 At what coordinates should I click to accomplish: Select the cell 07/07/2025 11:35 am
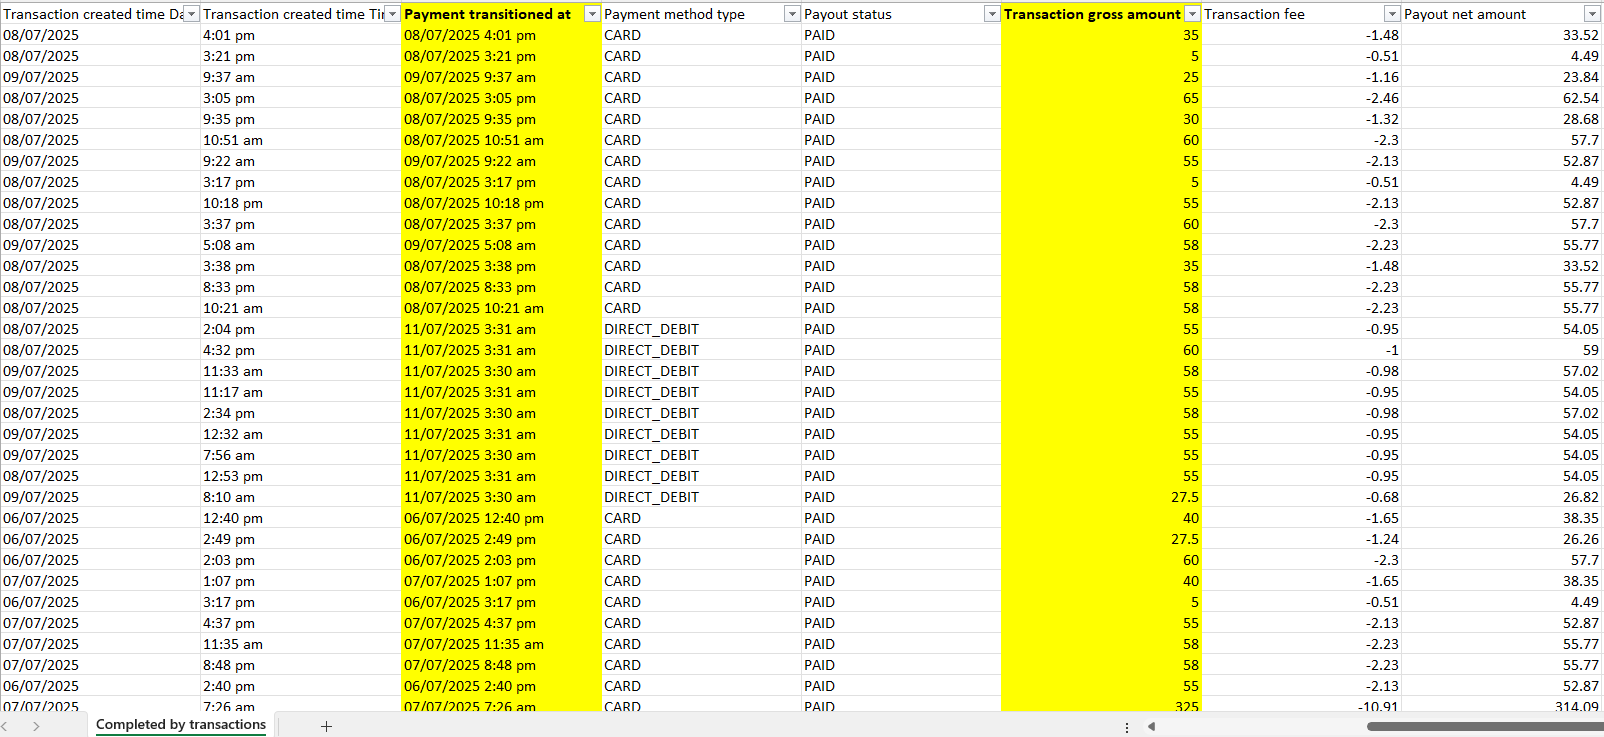tap(501, 644)
